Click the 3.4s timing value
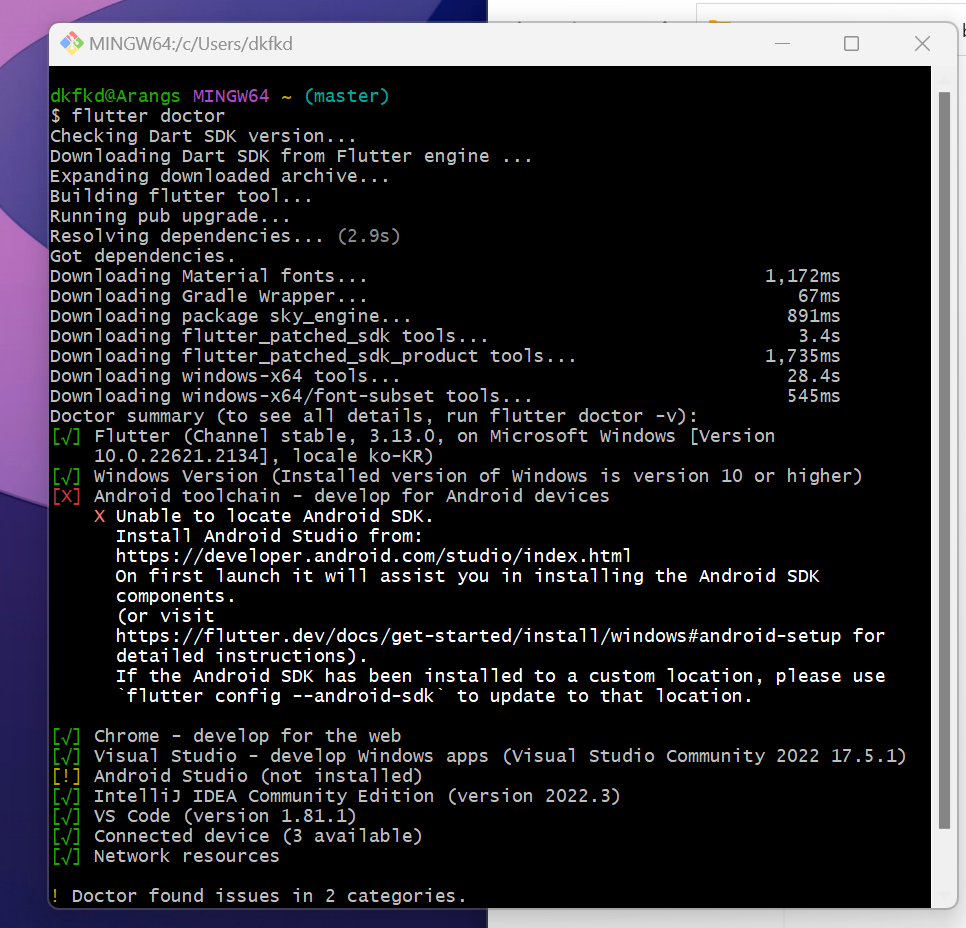This screenshot has width=966, height=928. click(x=819, y=336)
